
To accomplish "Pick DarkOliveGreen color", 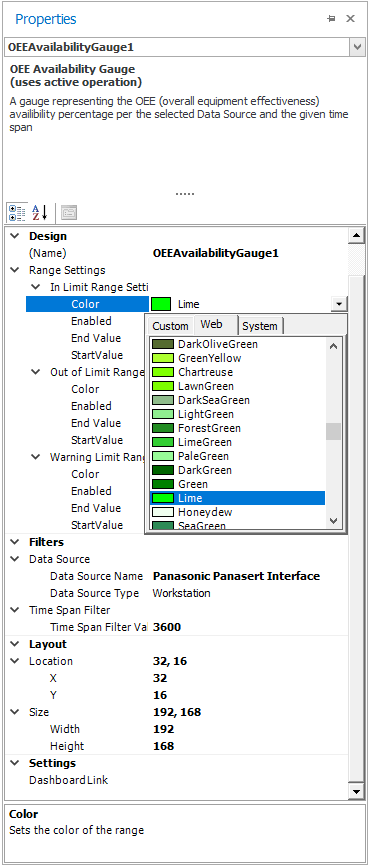I will click(x=238, y=344).
